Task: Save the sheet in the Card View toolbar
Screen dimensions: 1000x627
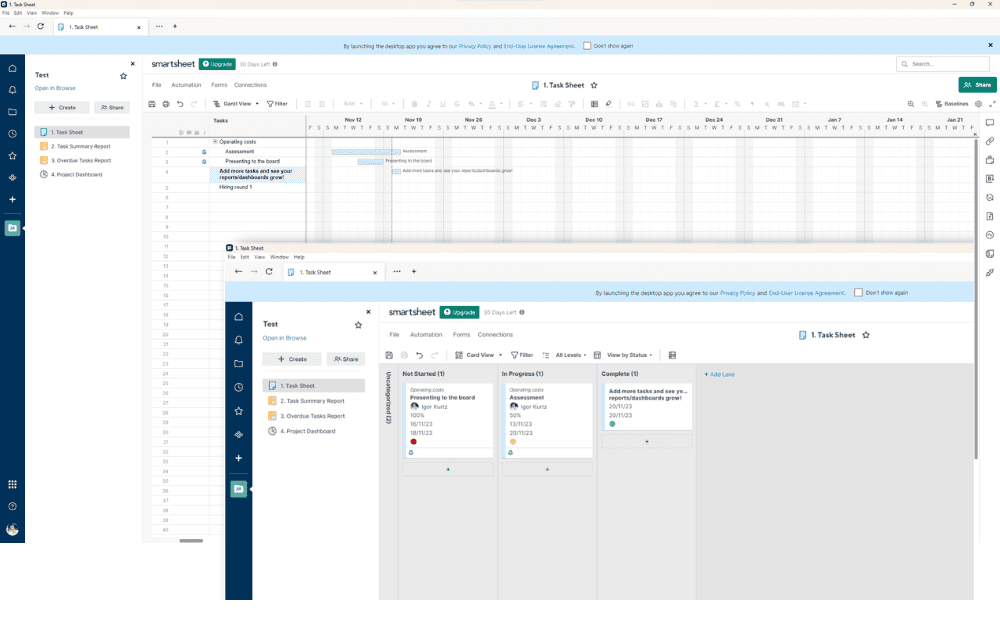Action: pyautogui.click(x=389, y=355)
